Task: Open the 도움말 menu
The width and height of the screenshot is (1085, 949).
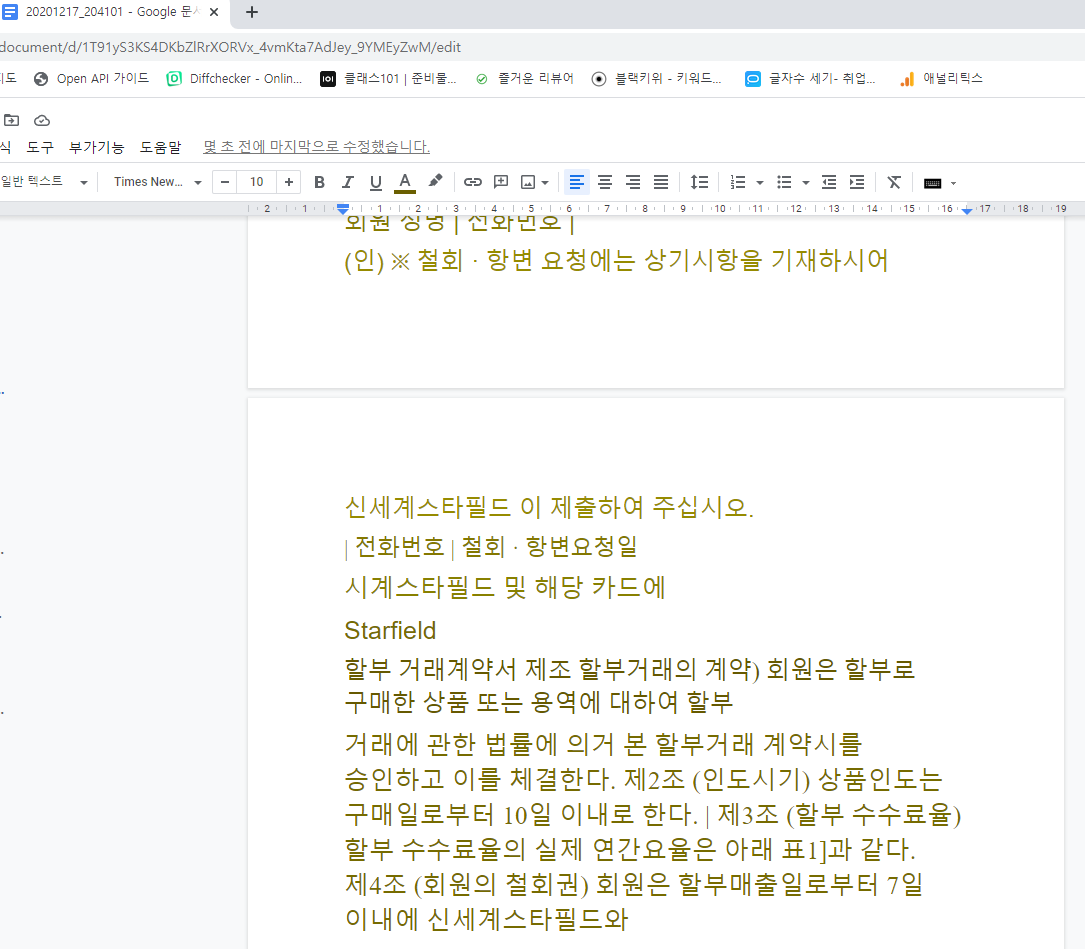Action: [x=161, y=147]
